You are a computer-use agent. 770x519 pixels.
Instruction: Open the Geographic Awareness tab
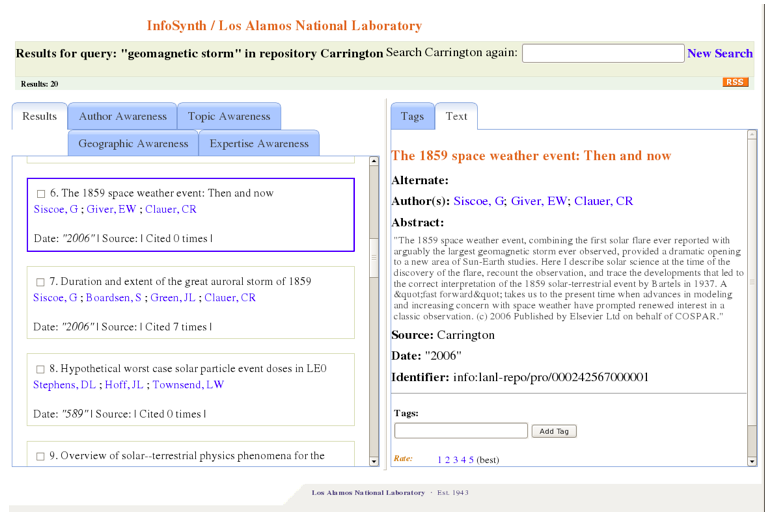tap(133, 143)
